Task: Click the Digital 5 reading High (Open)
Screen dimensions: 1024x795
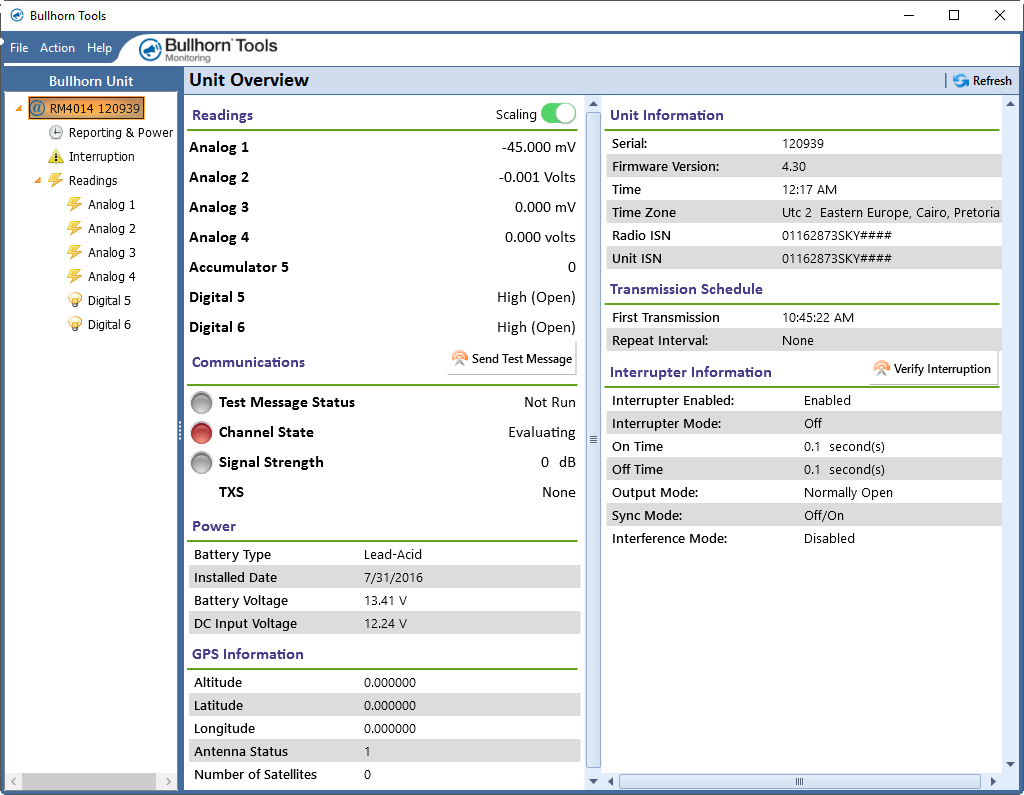Action: [536, 298]
